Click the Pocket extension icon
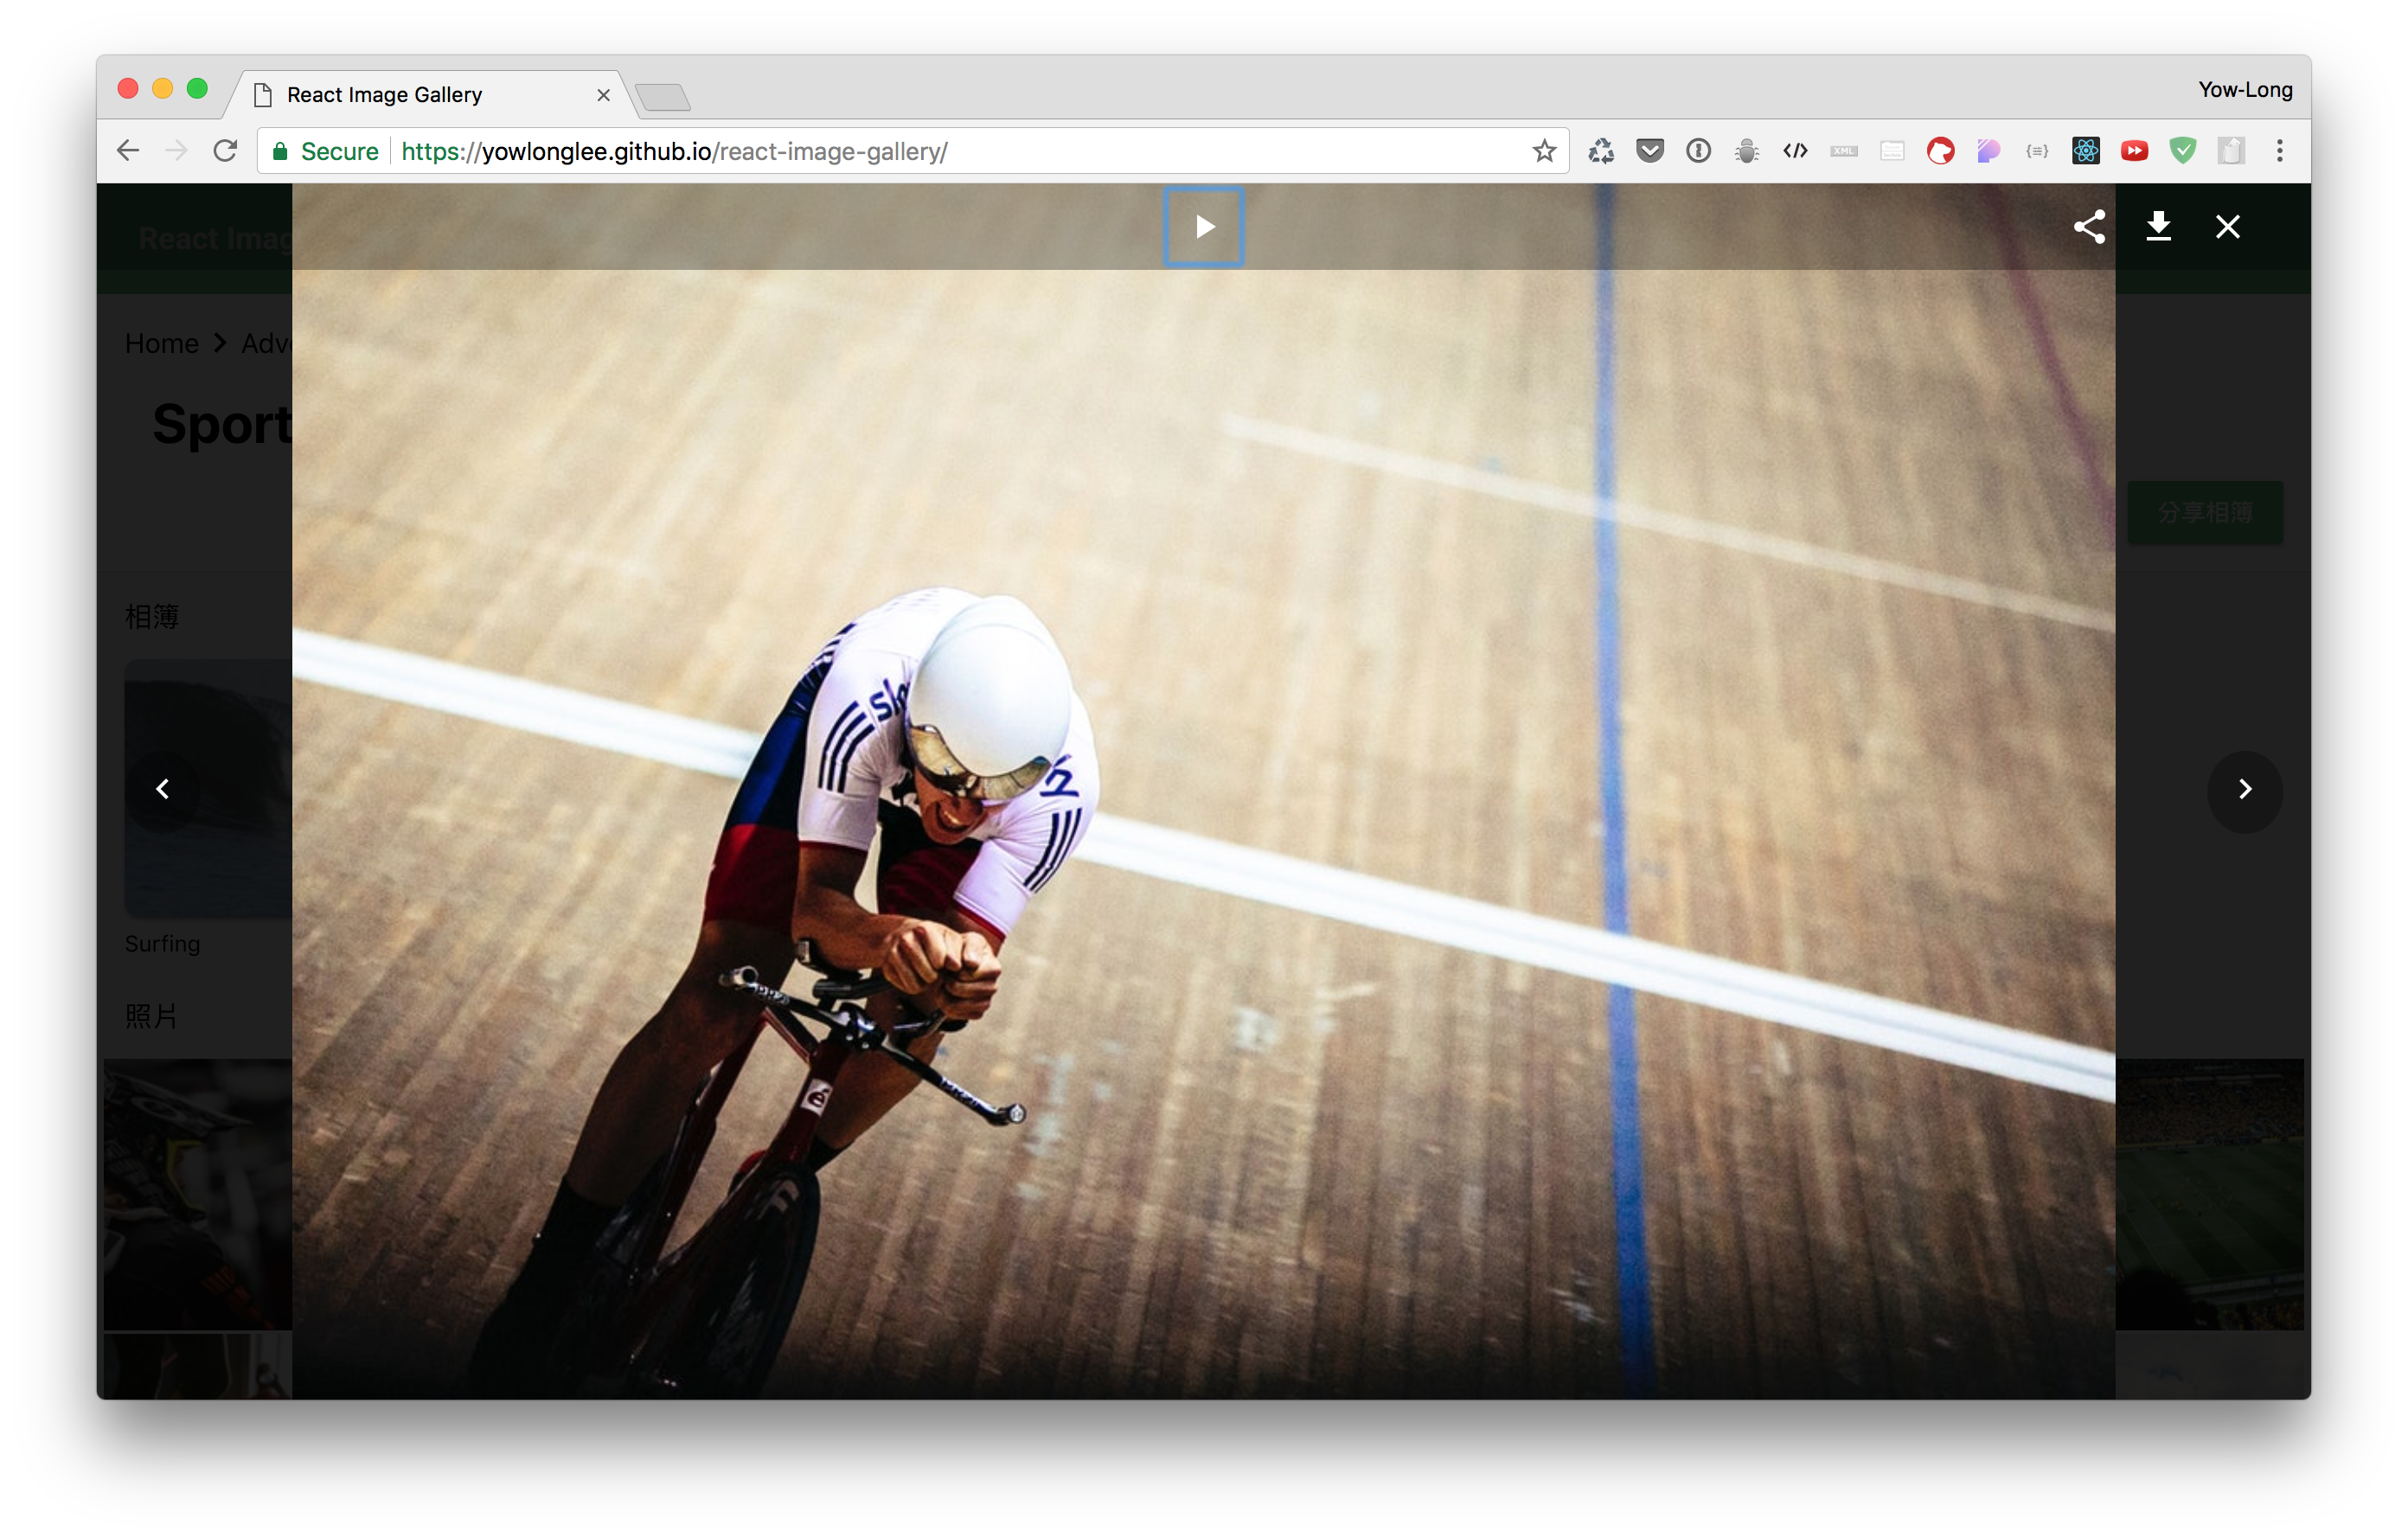 point(1650,151)
